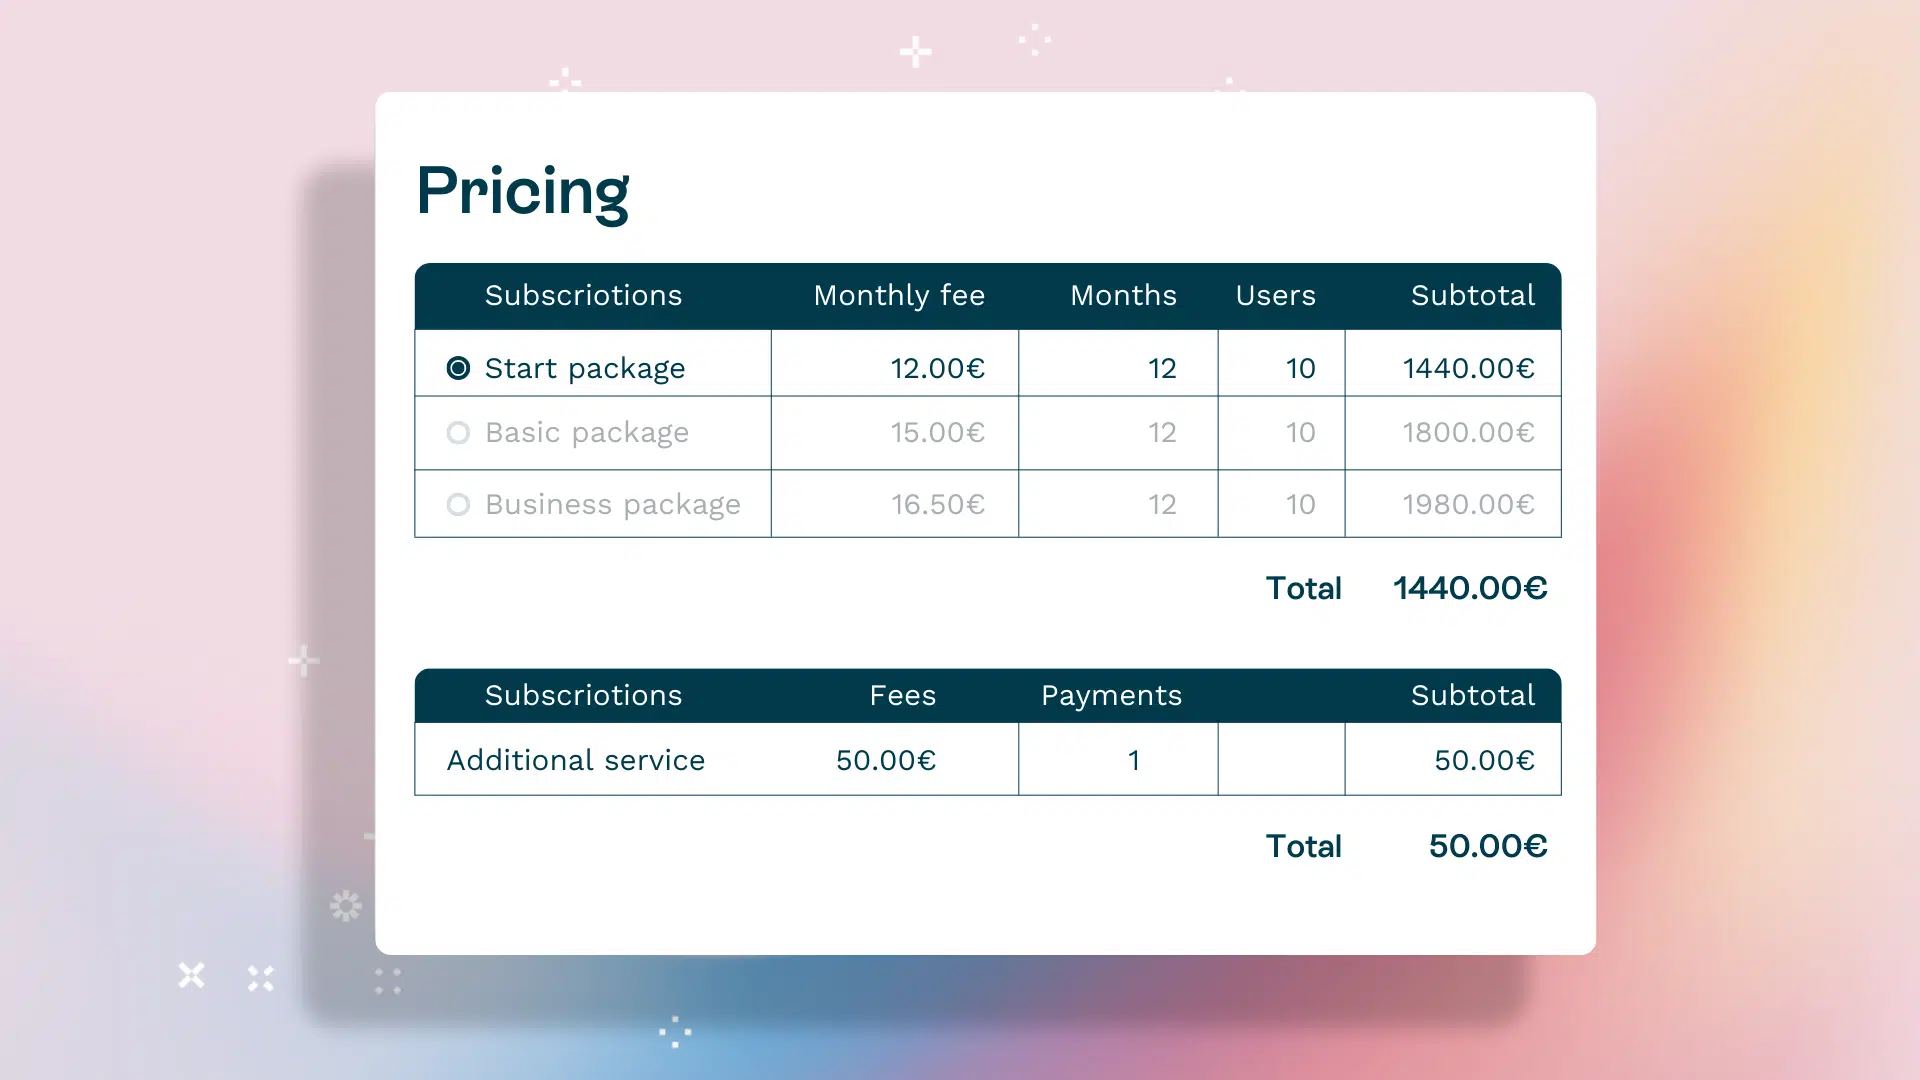This screenshot has width=1920, height=1080.
Task: Click the 50.00€ services Total value
Action: [x=1488, y=846]
